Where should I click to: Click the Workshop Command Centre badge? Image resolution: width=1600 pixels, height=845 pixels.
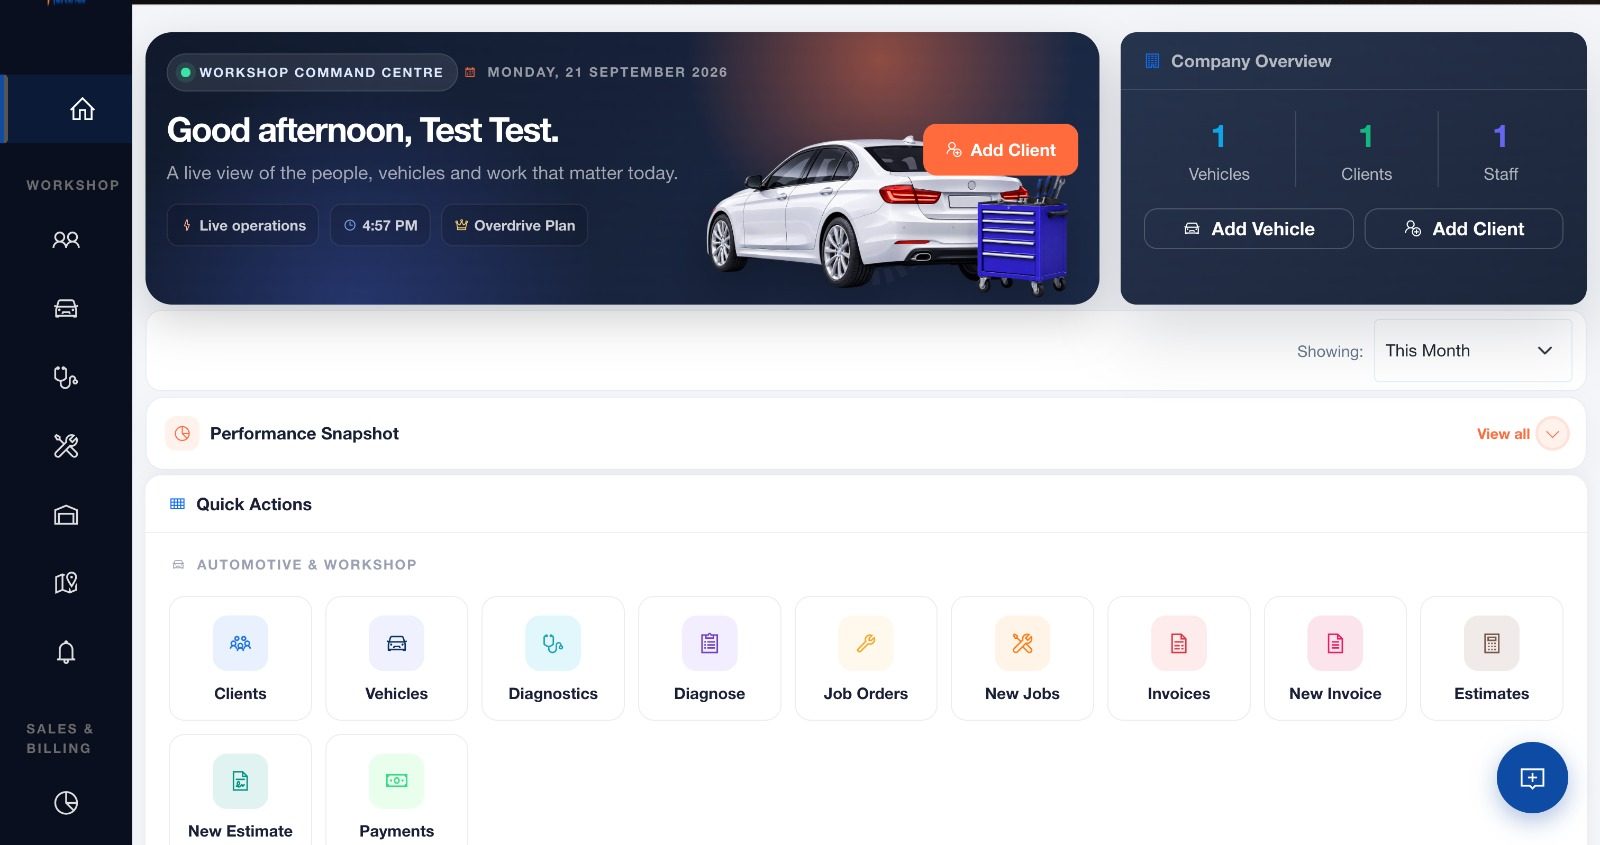(312, 72)
